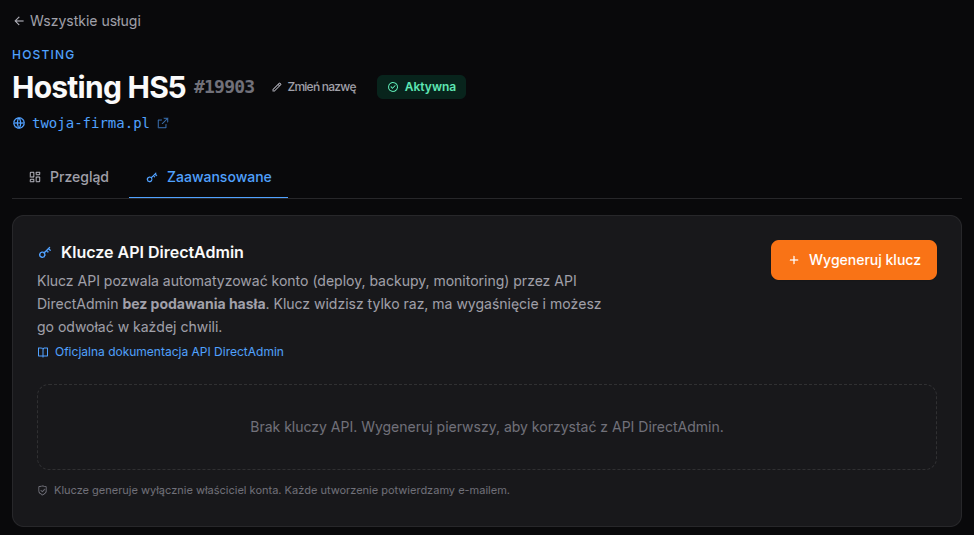This screenshot has width=974, height=535.
Task: Click the check-circle icon in Aktywna badge
Action: [393, 87]
